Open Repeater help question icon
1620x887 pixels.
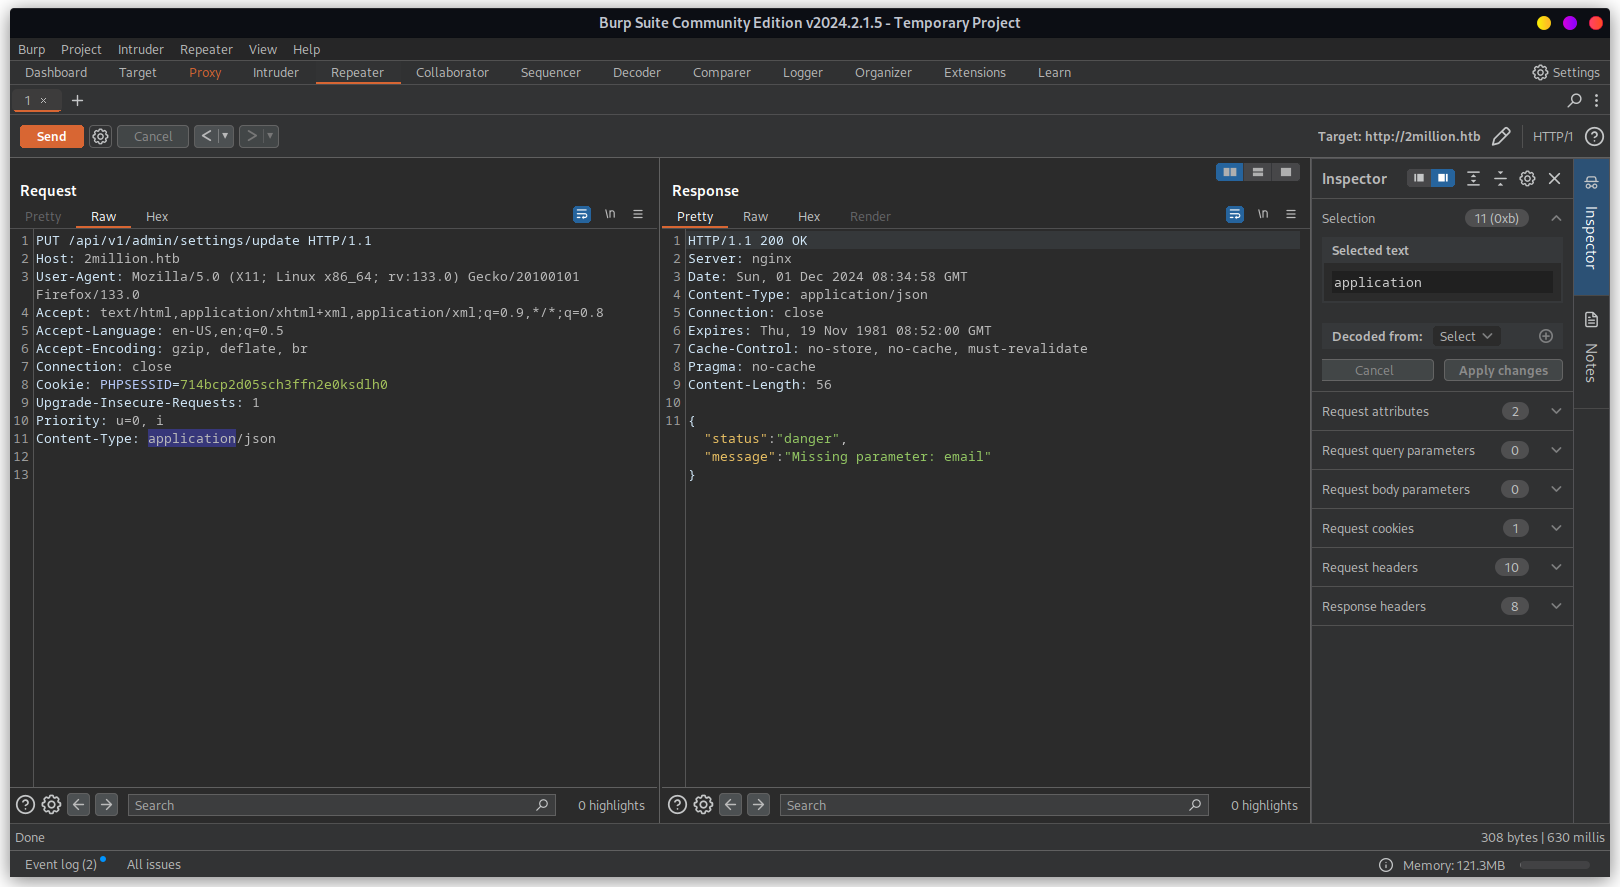1594,136
